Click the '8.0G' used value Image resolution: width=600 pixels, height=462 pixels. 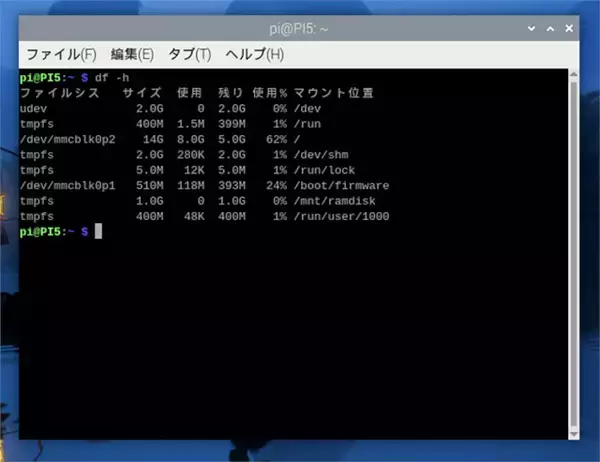click(191, 139)
